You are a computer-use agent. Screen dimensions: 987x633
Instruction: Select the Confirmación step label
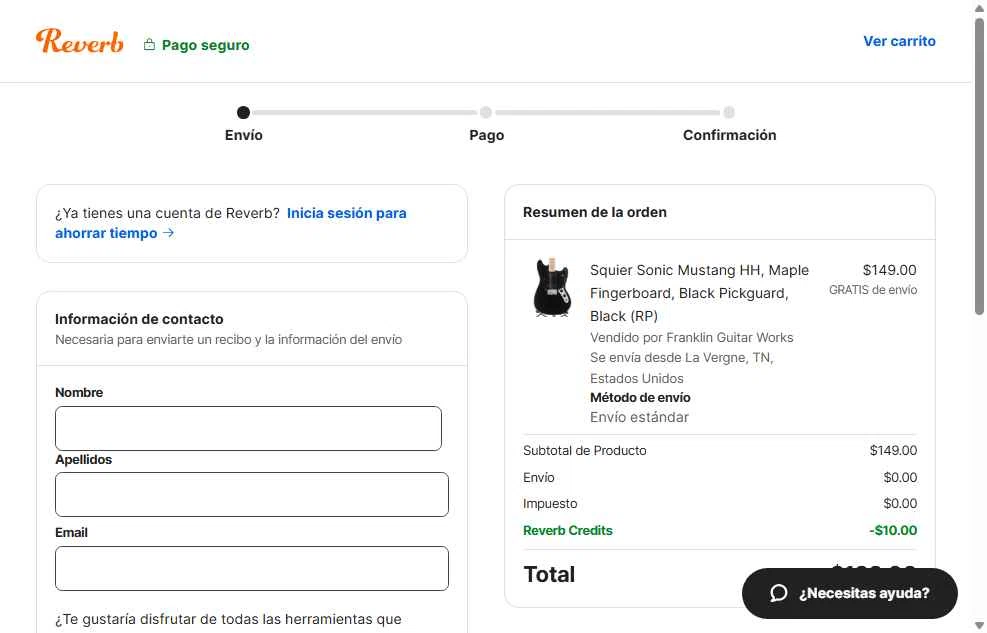(729, 135)
